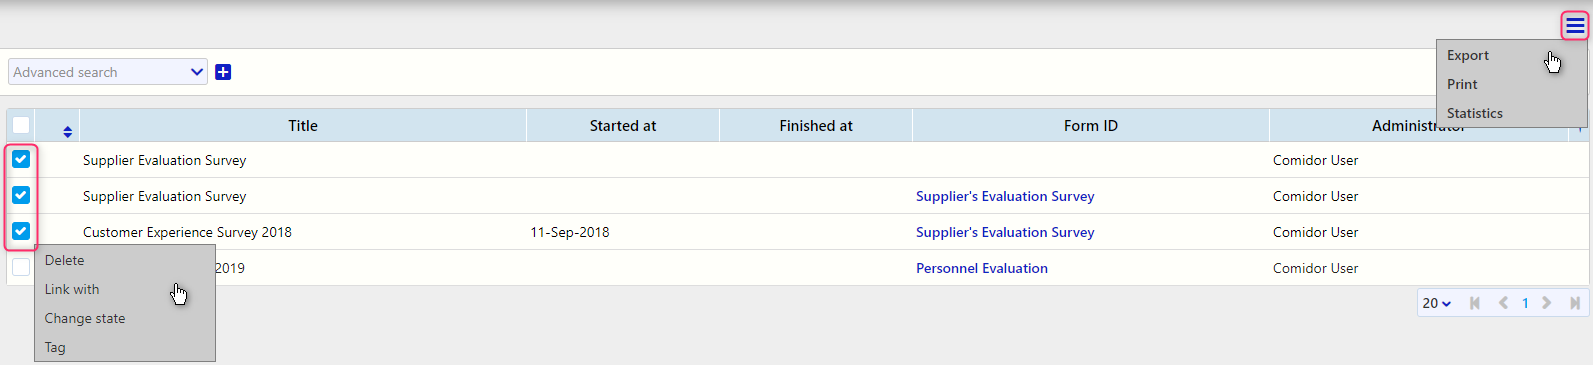Open the page size 20 dropdown
This screenshot has height=365, width=1593.
[1437, 303]
